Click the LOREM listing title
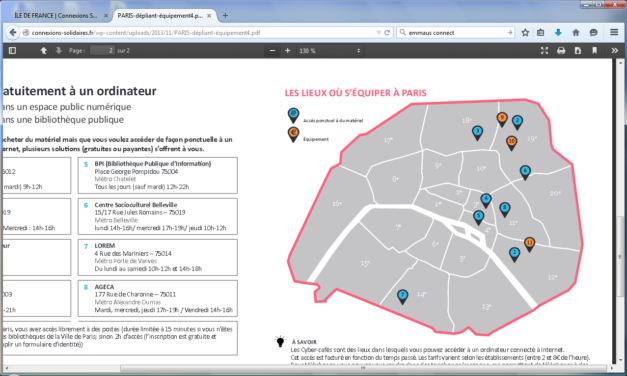 click(x=105, y=246)
